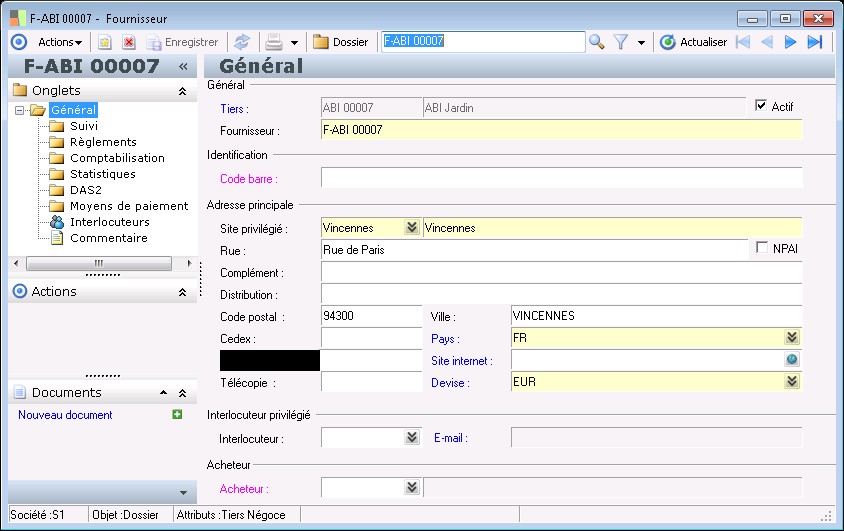Click the printer icon

[273, 42]
